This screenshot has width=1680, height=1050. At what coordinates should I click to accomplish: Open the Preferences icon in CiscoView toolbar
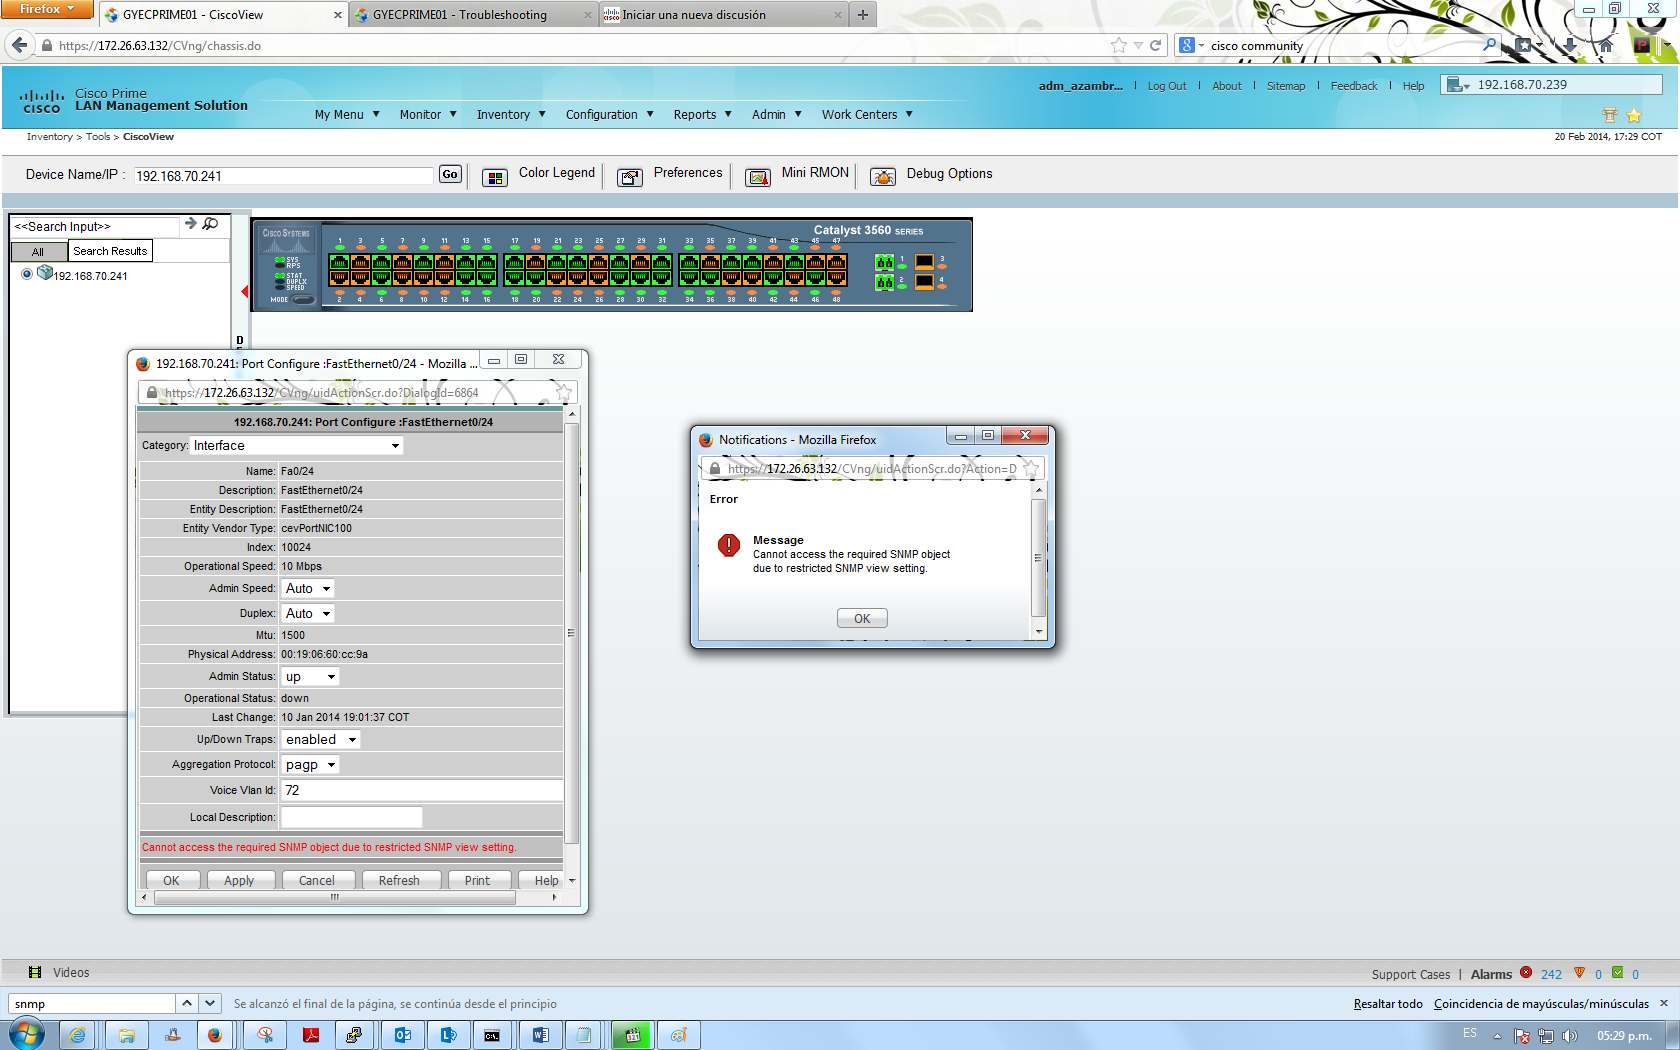coord(630,177)
